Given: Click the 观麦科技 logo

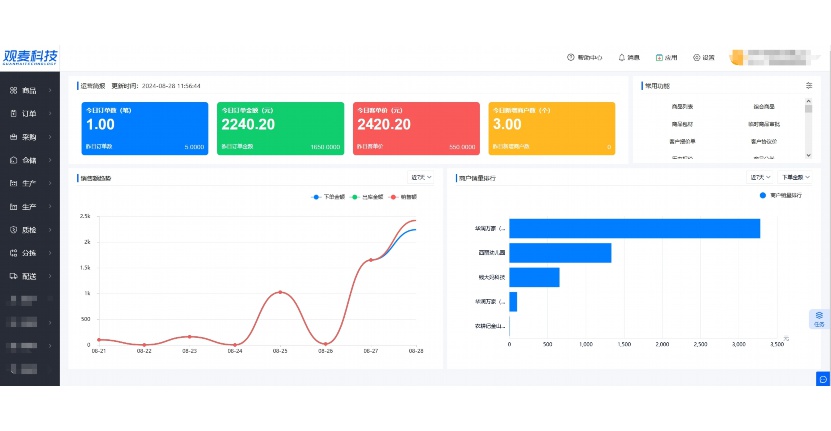Looking at the screenshot, I should pos(31,57).
